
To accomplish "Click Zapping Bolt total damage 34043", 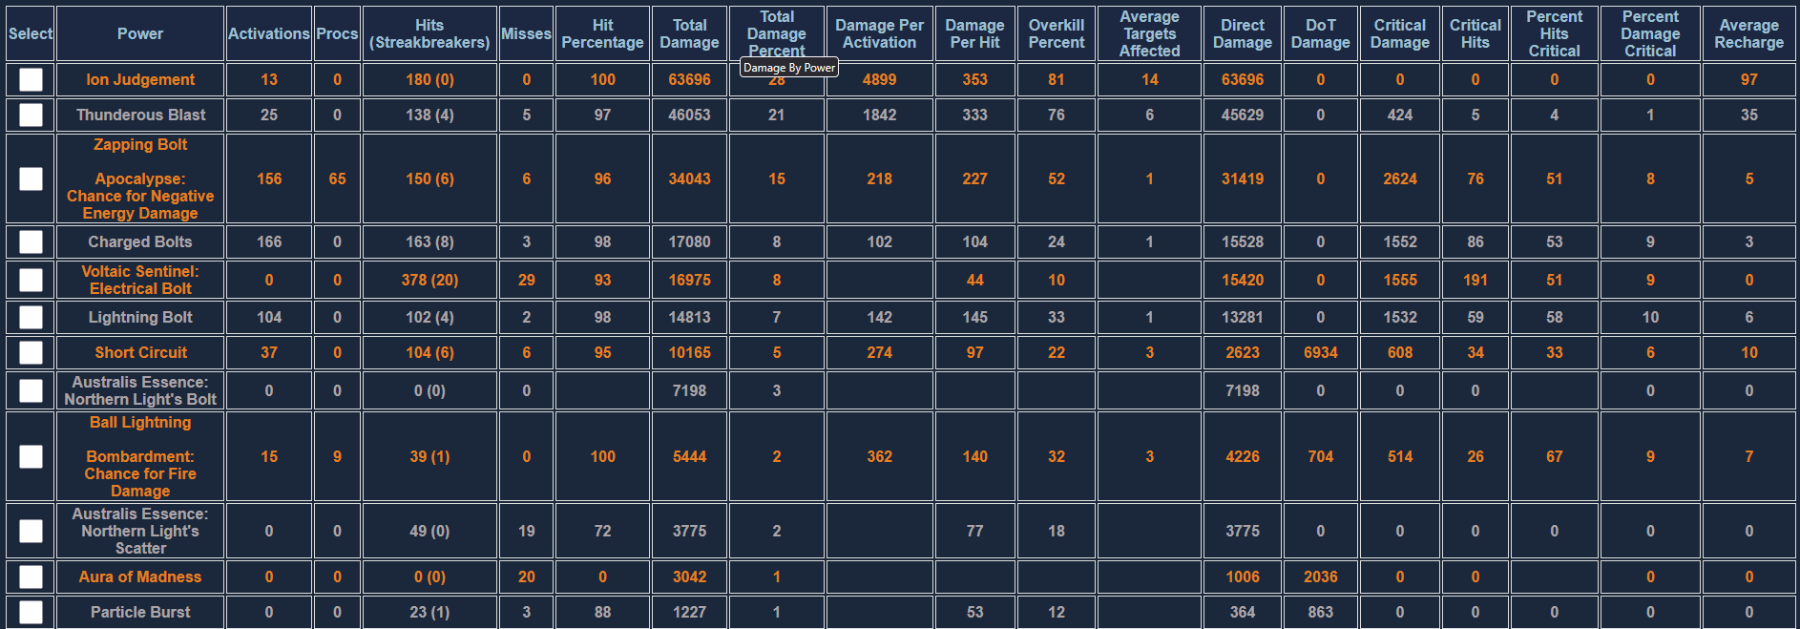I will (x=690, y=179).
